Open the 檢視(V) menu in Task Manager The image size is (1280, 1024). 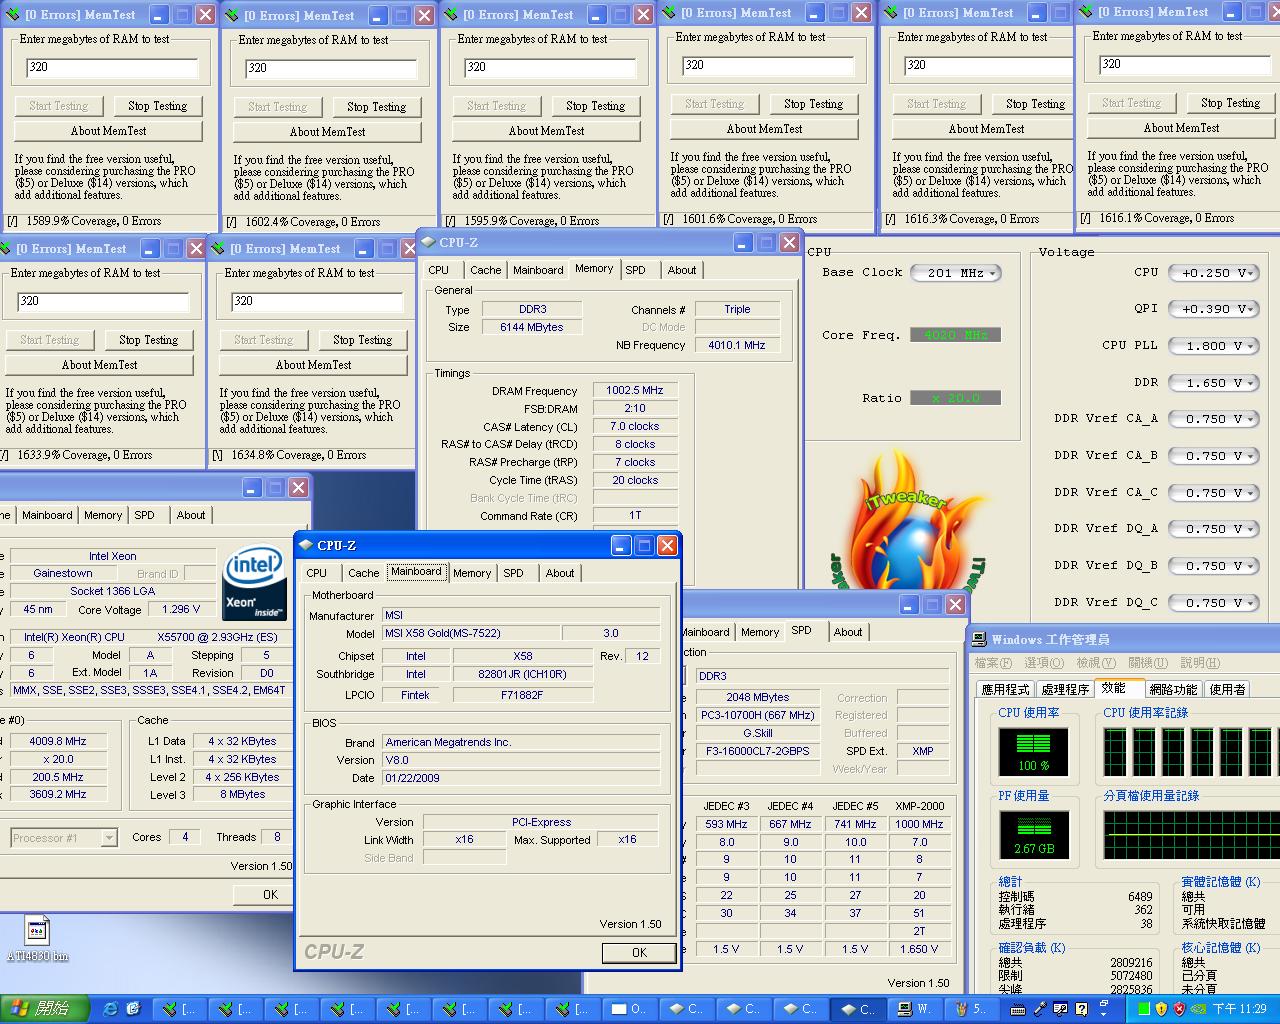point(1096,662)
